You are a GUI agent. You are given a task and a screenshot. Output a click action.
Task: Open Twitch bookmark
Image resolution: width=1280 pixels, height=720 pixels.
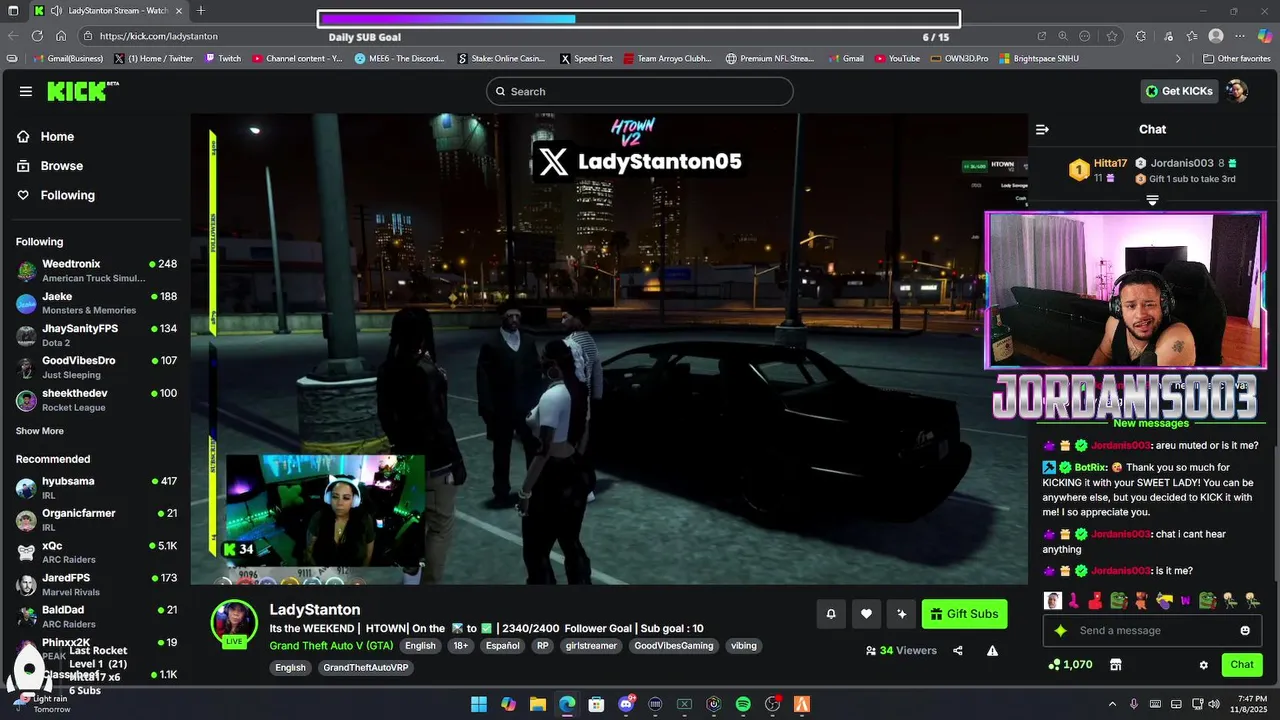pos(223,59)
